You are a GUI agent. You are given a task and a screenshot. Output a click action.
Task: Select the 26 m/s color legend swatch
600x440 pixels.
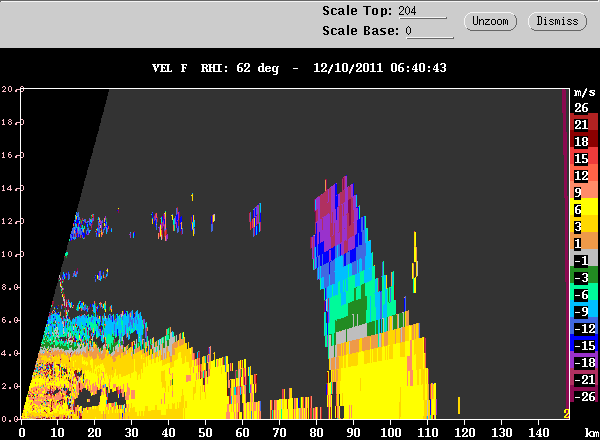(584, 108)
